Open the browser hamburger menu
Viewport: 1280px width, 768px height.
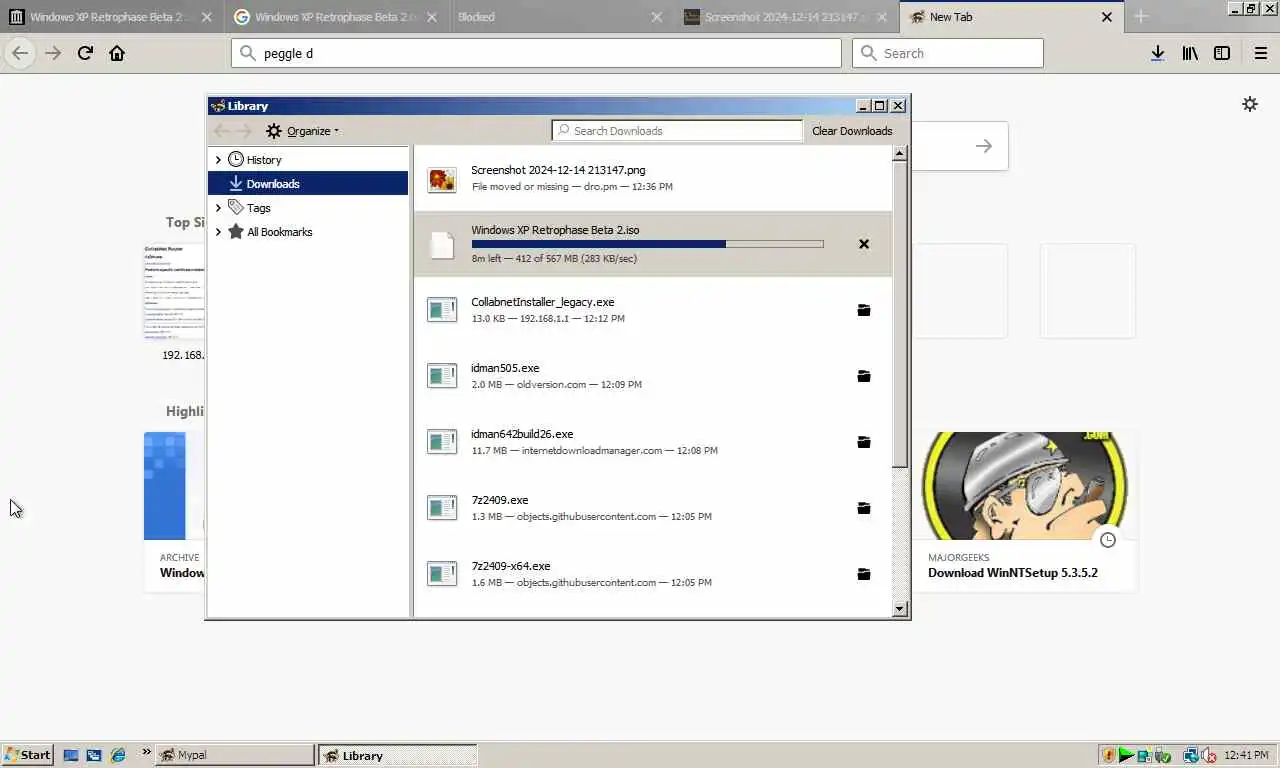click(1260, 53)
